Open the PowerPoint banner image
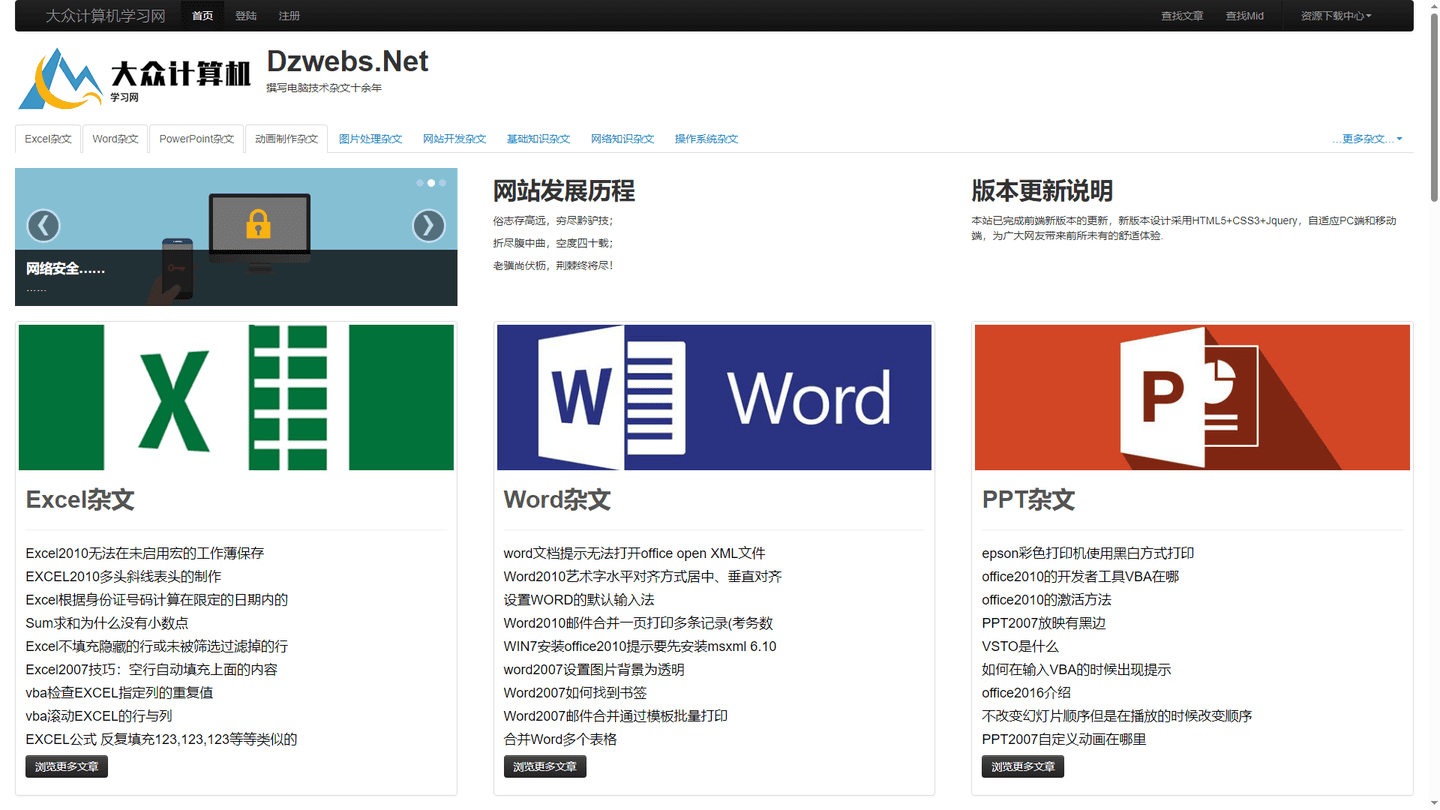 [x=1192, y=397]
